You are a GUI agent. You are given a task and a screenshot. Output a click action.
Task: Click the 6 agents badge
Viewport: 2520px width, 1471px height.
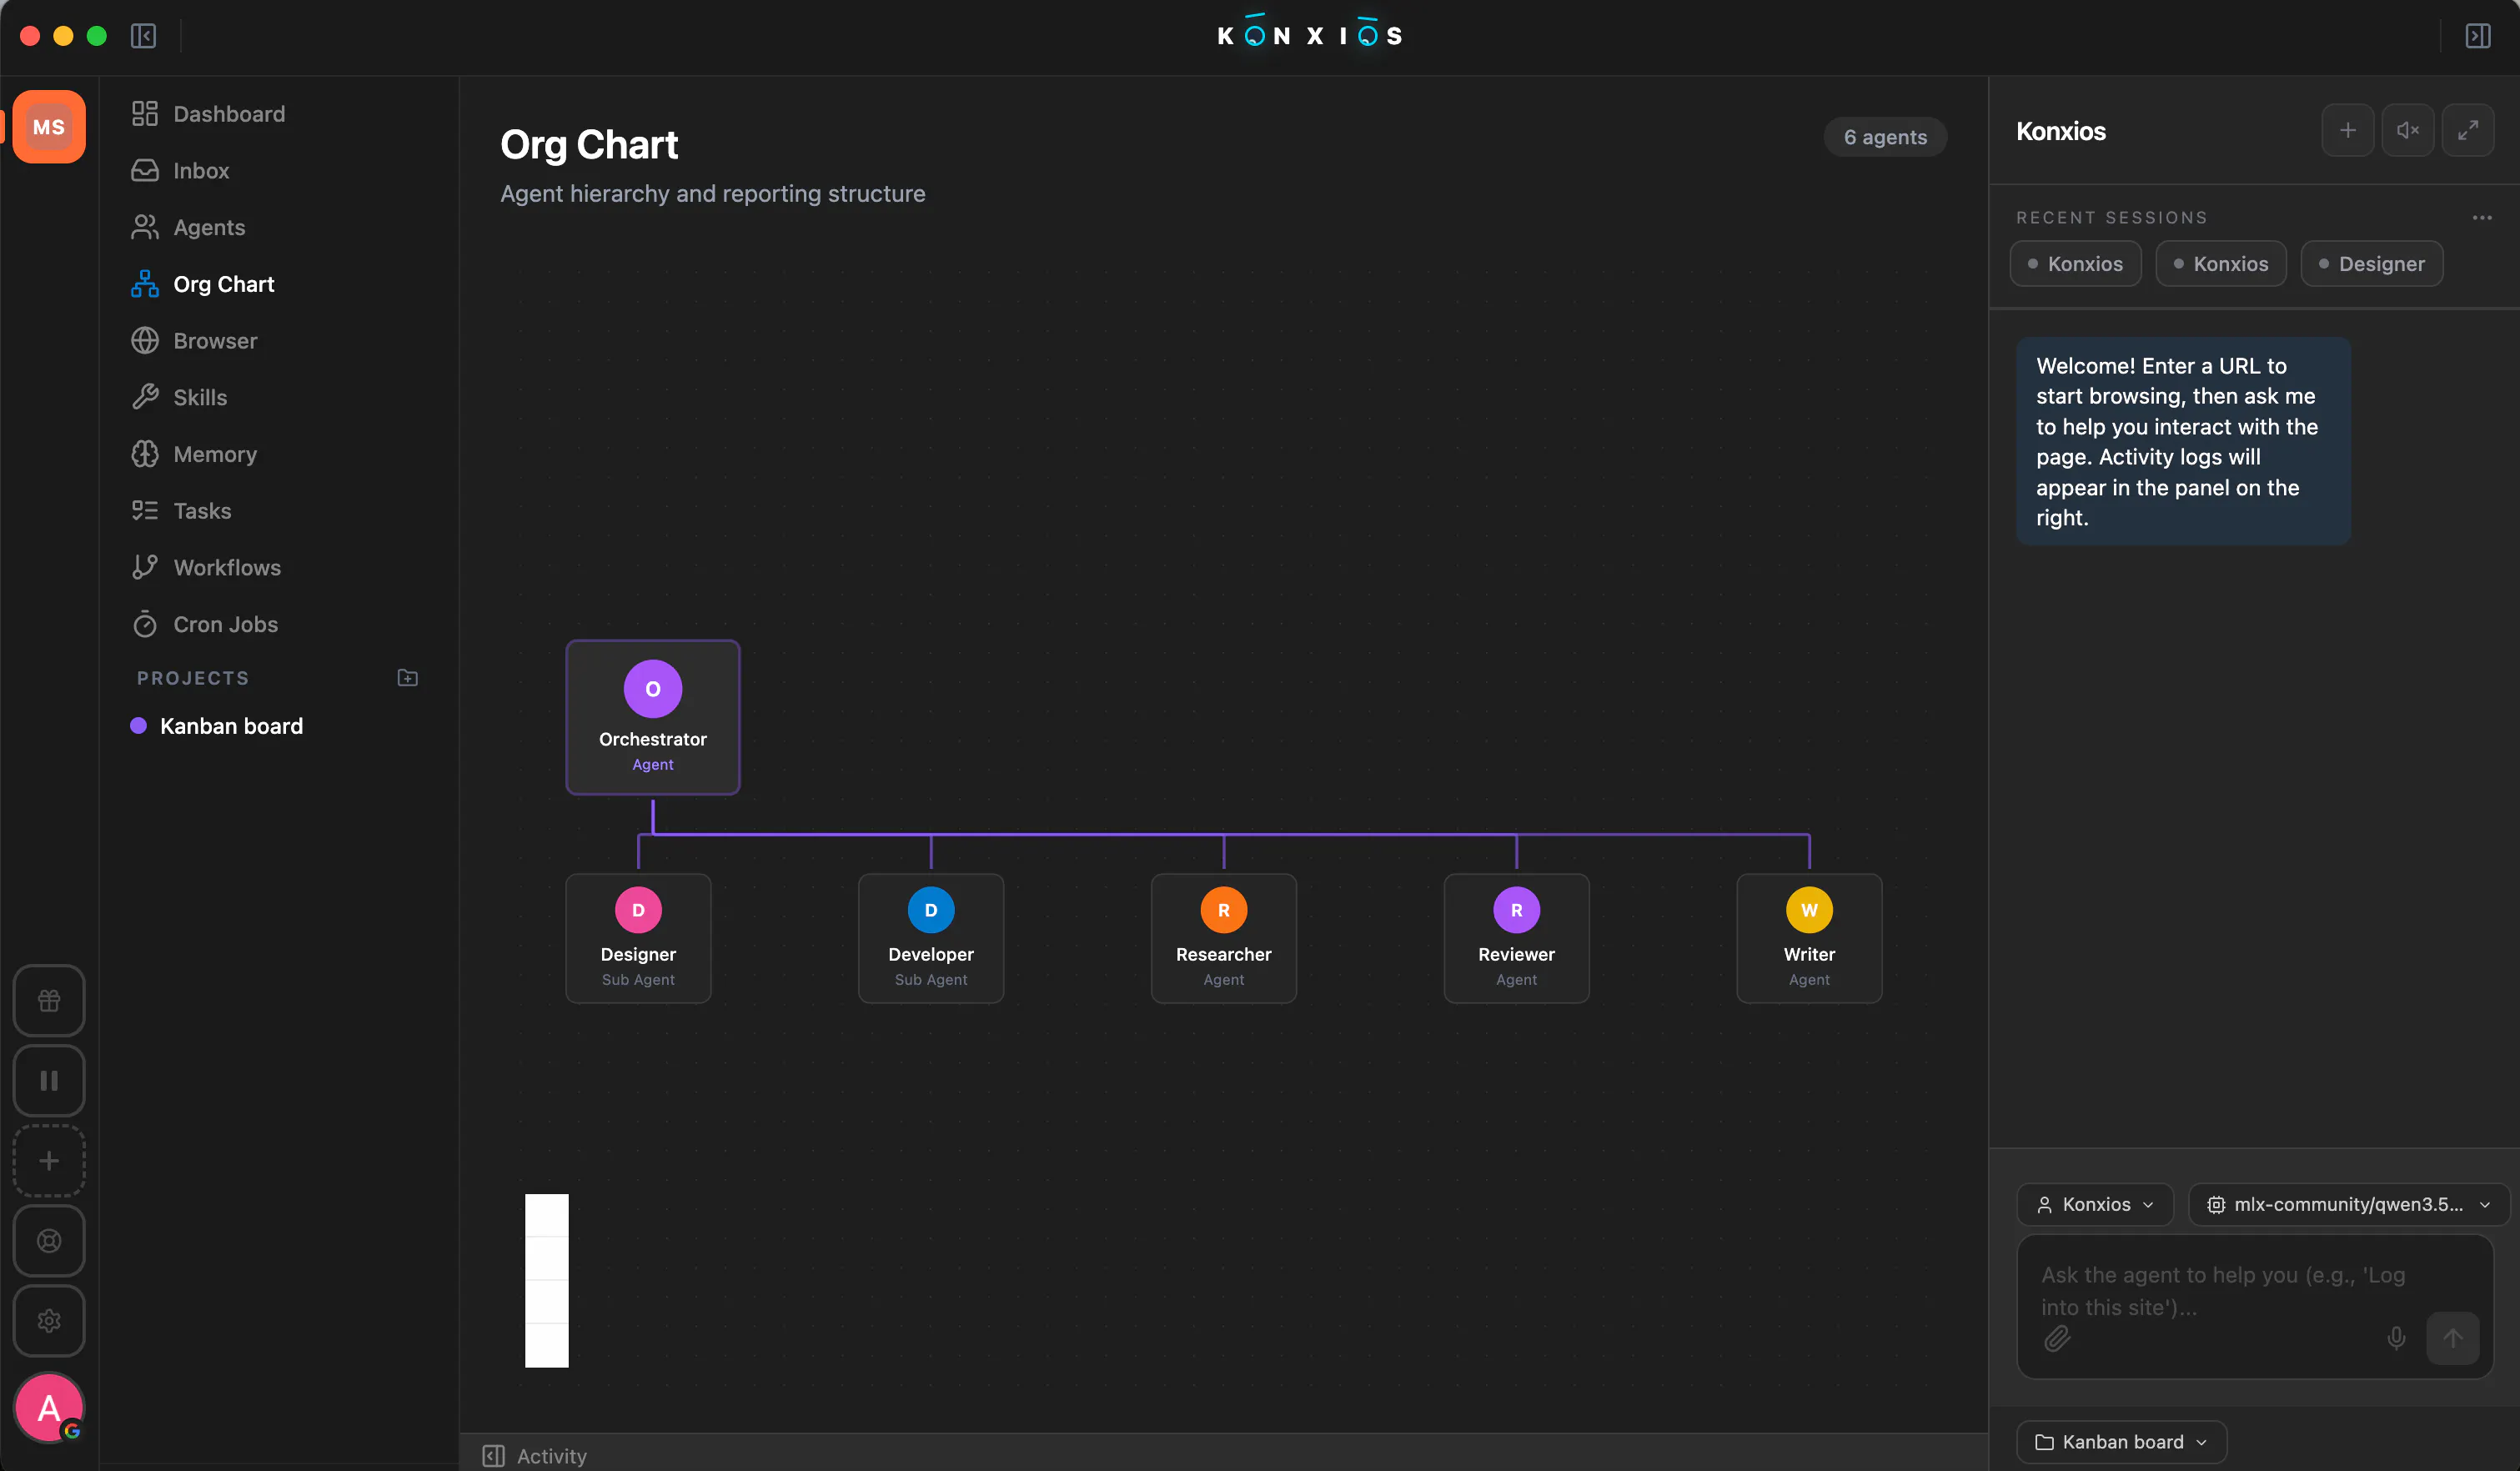[x=1885, y=137]
